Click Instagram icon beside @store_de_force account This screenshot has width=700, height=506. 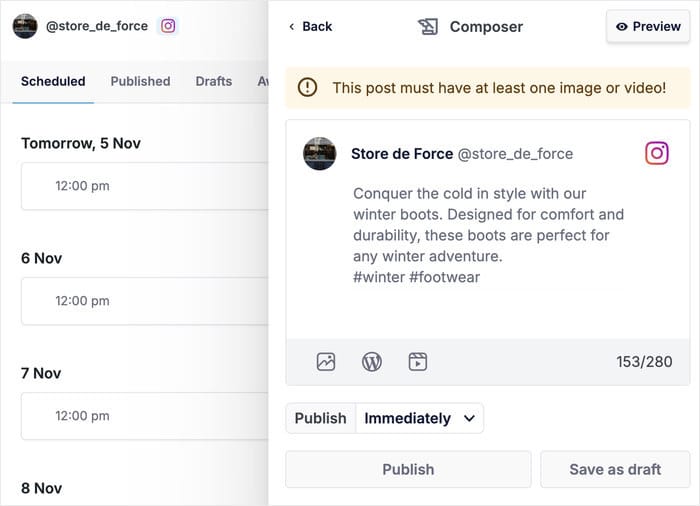[168, 26]
